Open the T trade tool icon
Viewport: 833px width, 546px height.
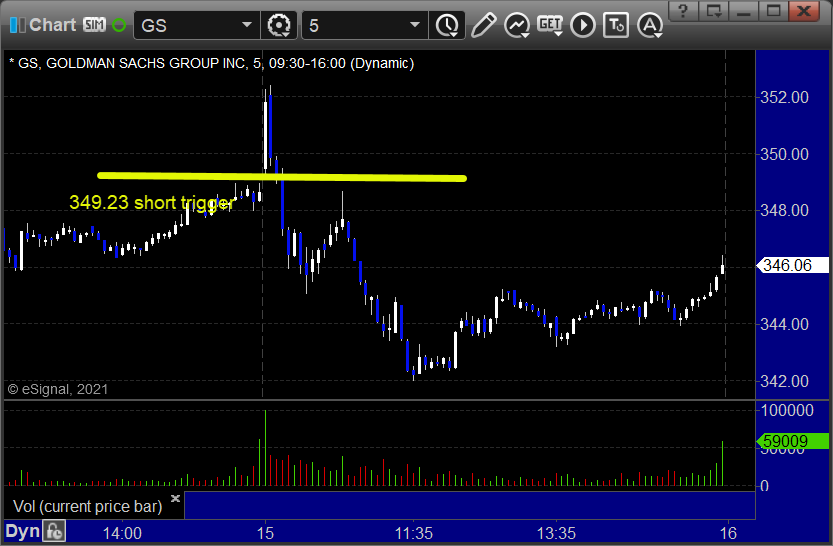tap(616, 25)
